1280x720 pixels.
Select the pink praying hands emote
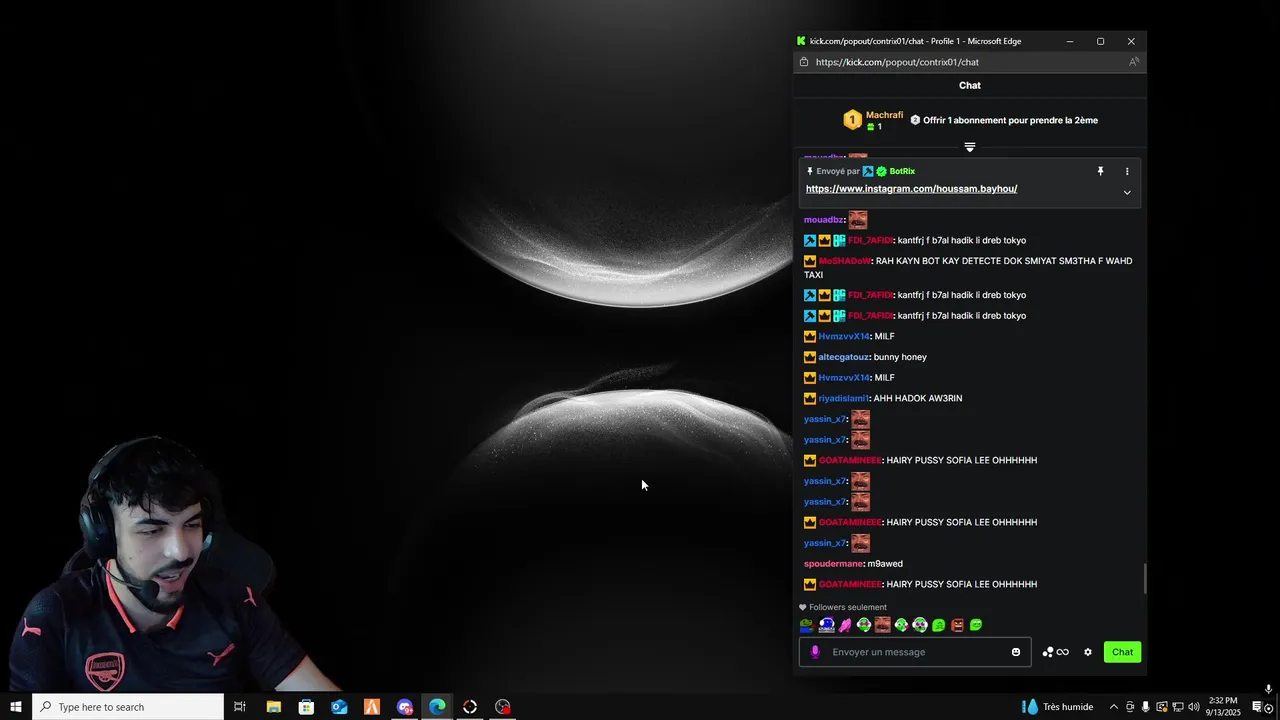click(x=845, y=625)
